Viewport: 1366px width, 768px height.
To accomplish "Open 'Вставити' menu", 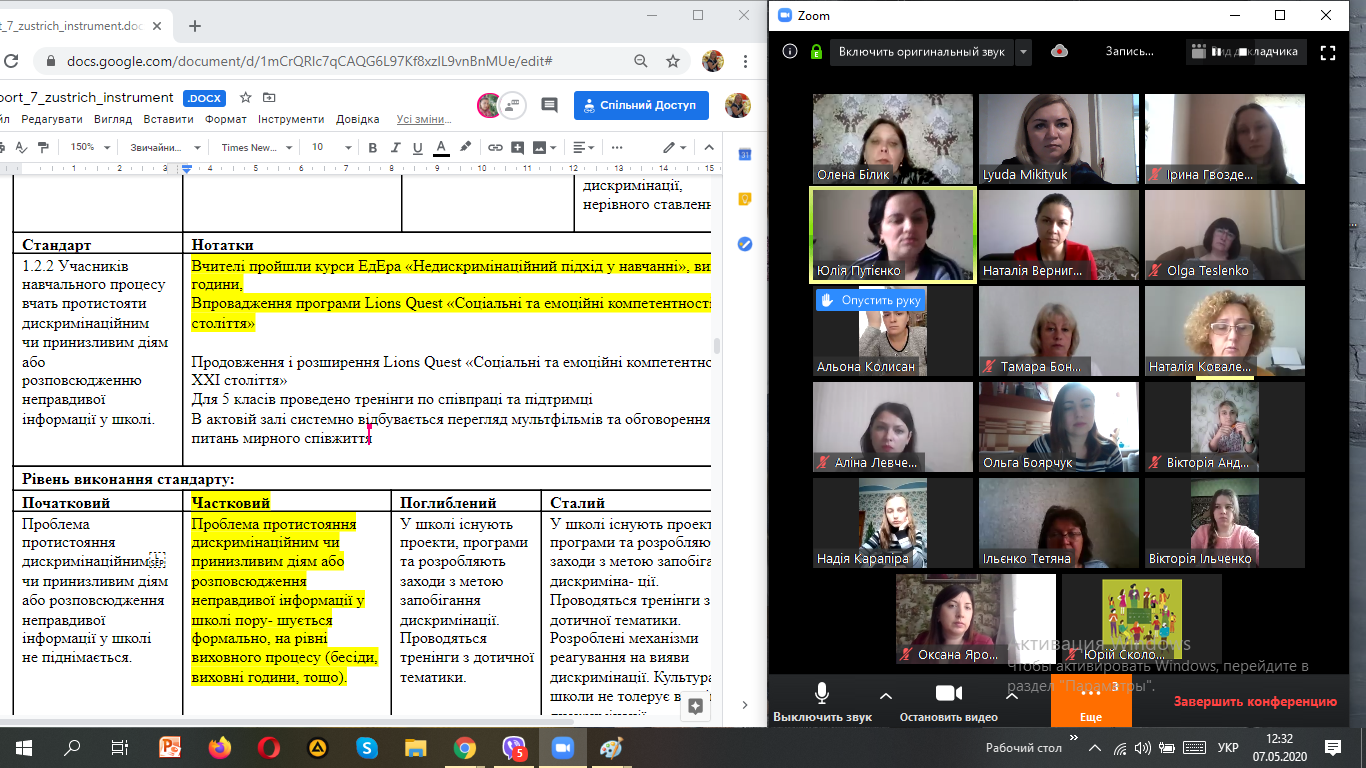I will 168,119.
